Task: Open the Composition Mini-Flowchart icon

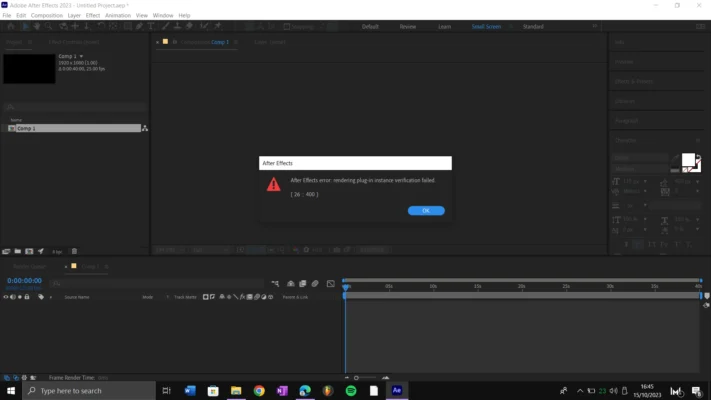Action: pyautogui.click(x=275, y=284)
